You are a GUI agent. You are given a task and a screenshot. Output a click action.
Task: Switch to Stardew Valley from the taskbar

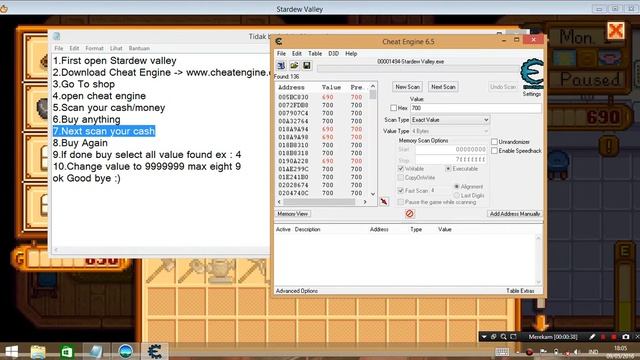(125, 351)
